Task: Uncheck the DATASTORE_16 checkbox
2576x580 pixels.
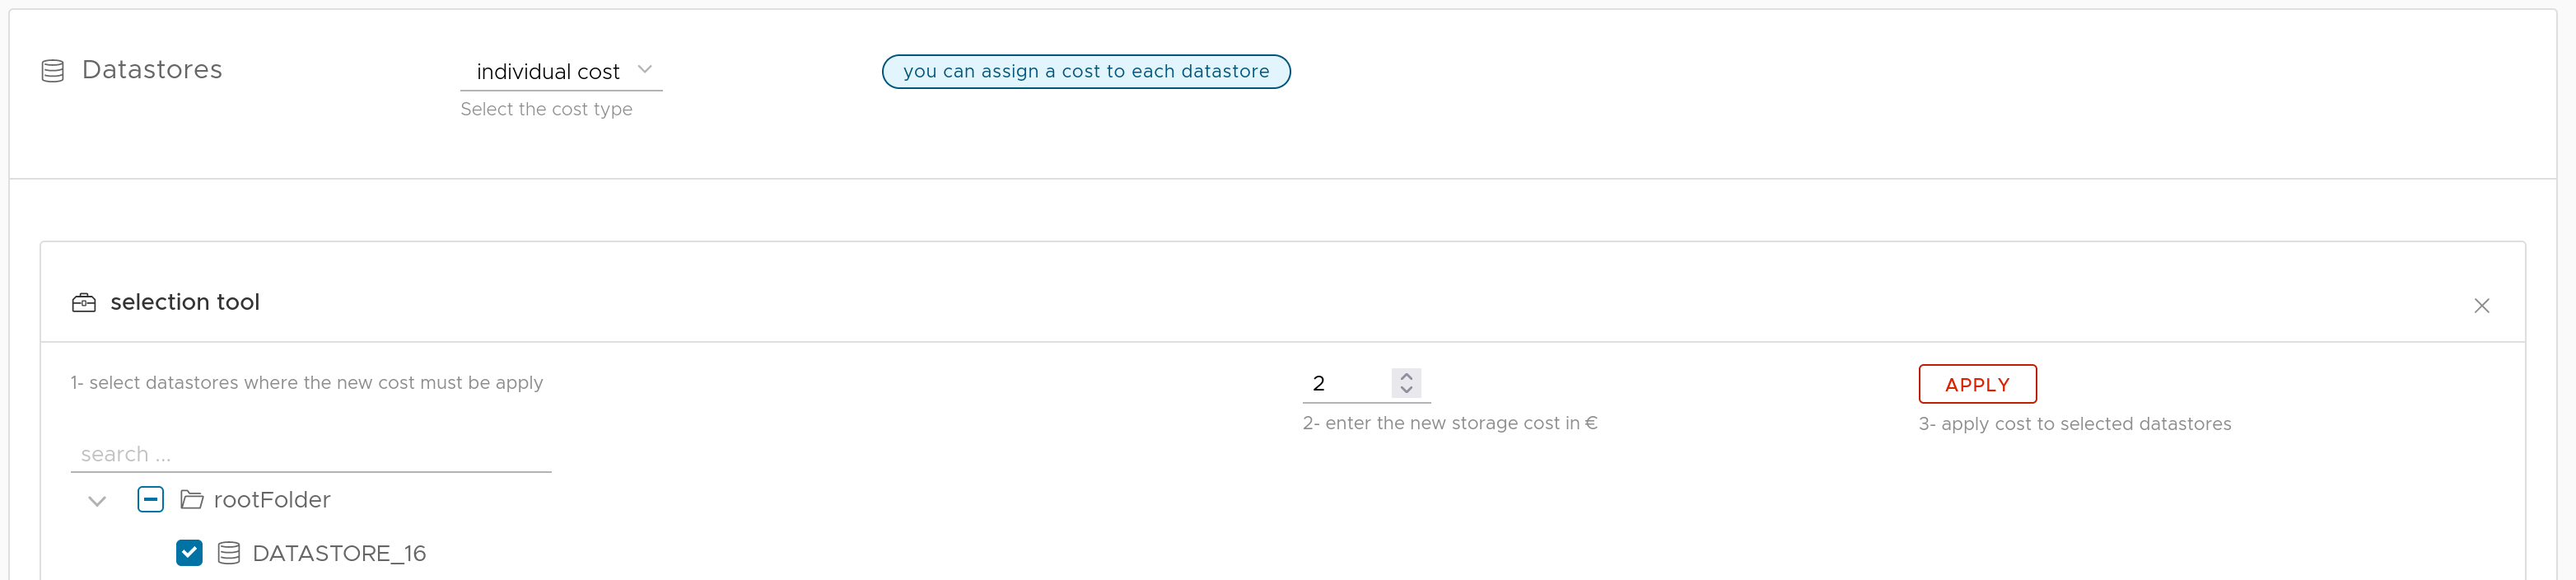Action: click(189, 553)
